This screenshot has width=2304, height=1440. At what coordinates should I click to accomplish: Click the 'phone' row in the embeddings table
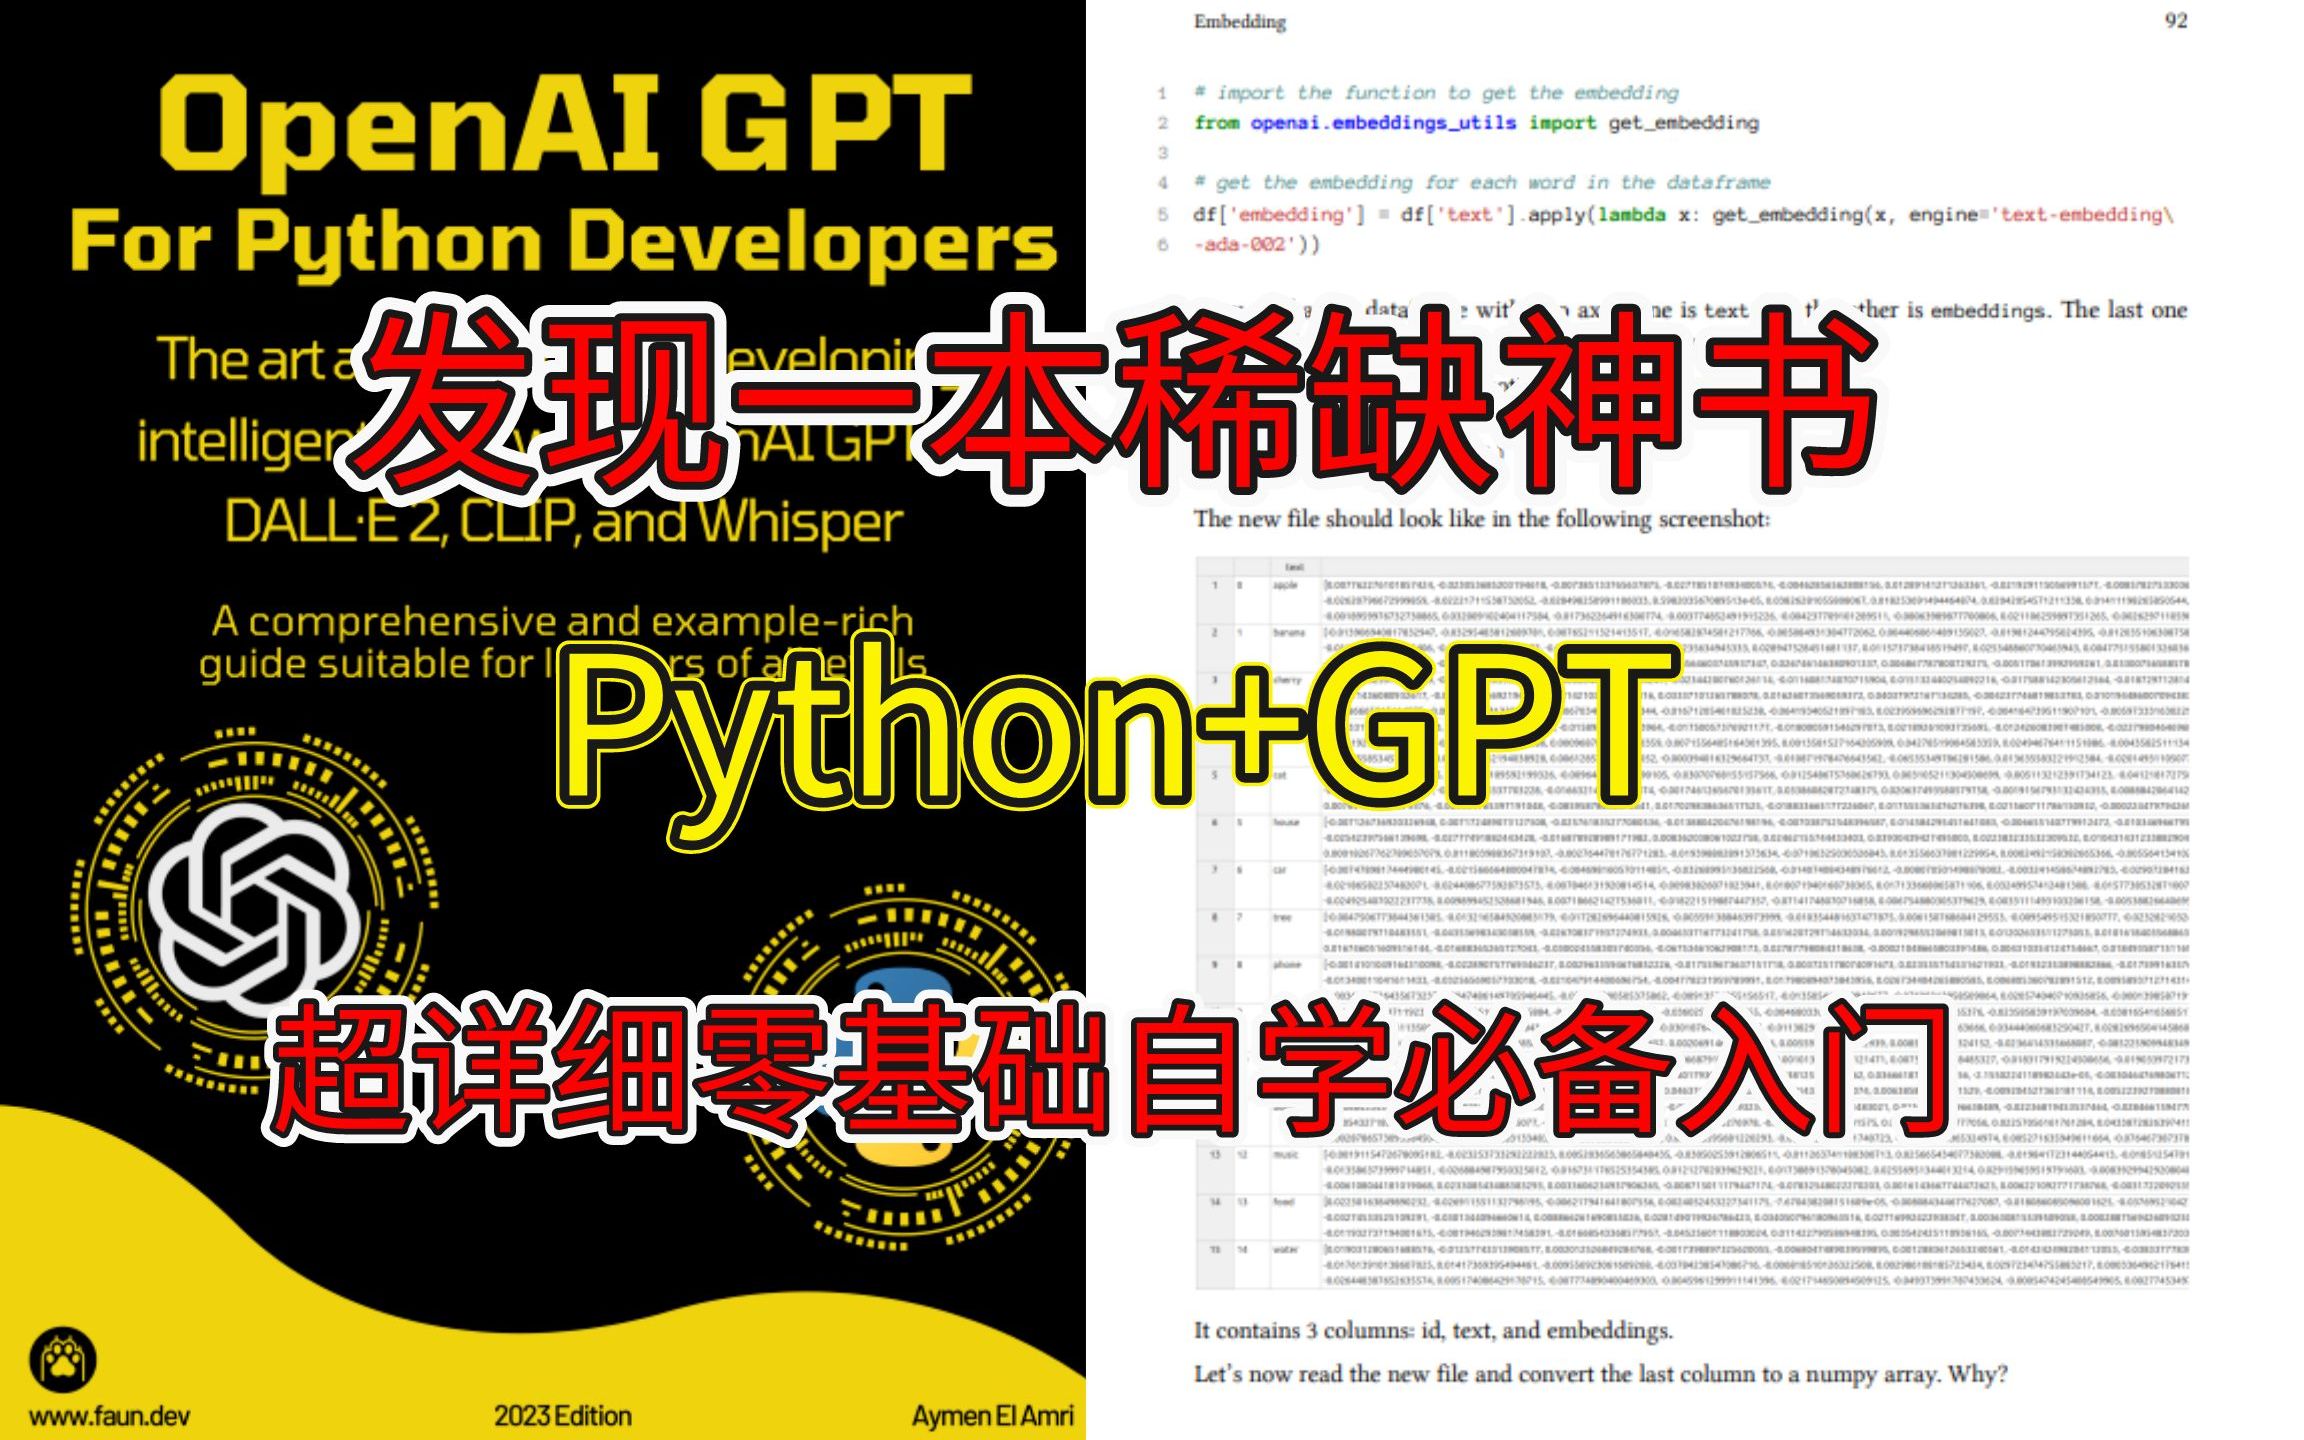pyautogui.click(x=1692, y=979)
